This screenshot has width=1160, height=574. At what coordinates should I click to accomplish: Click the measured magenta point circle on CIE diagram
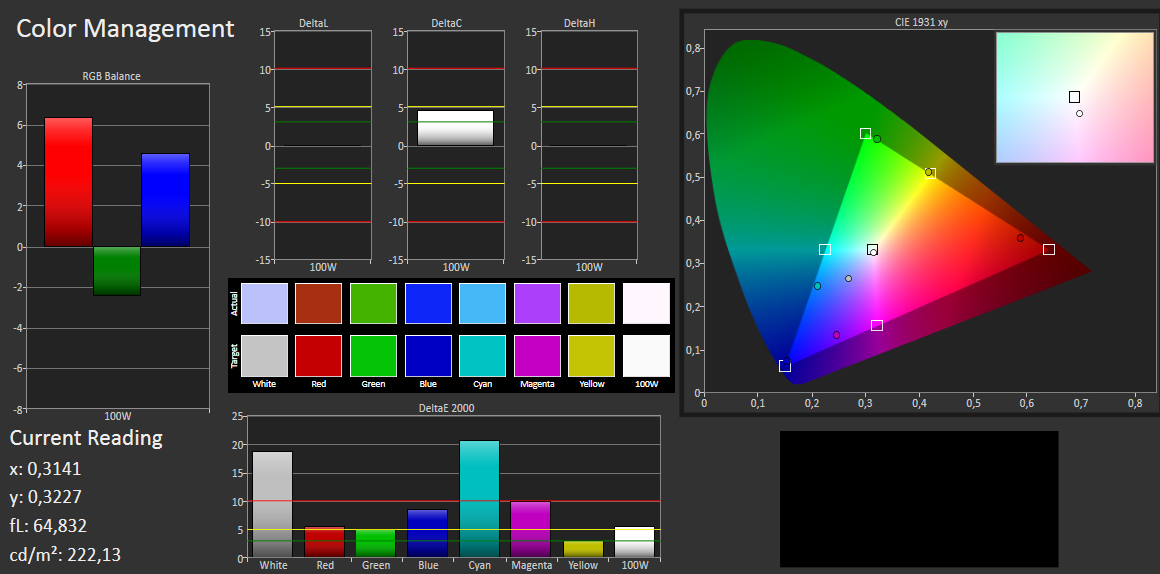point(837,335)
